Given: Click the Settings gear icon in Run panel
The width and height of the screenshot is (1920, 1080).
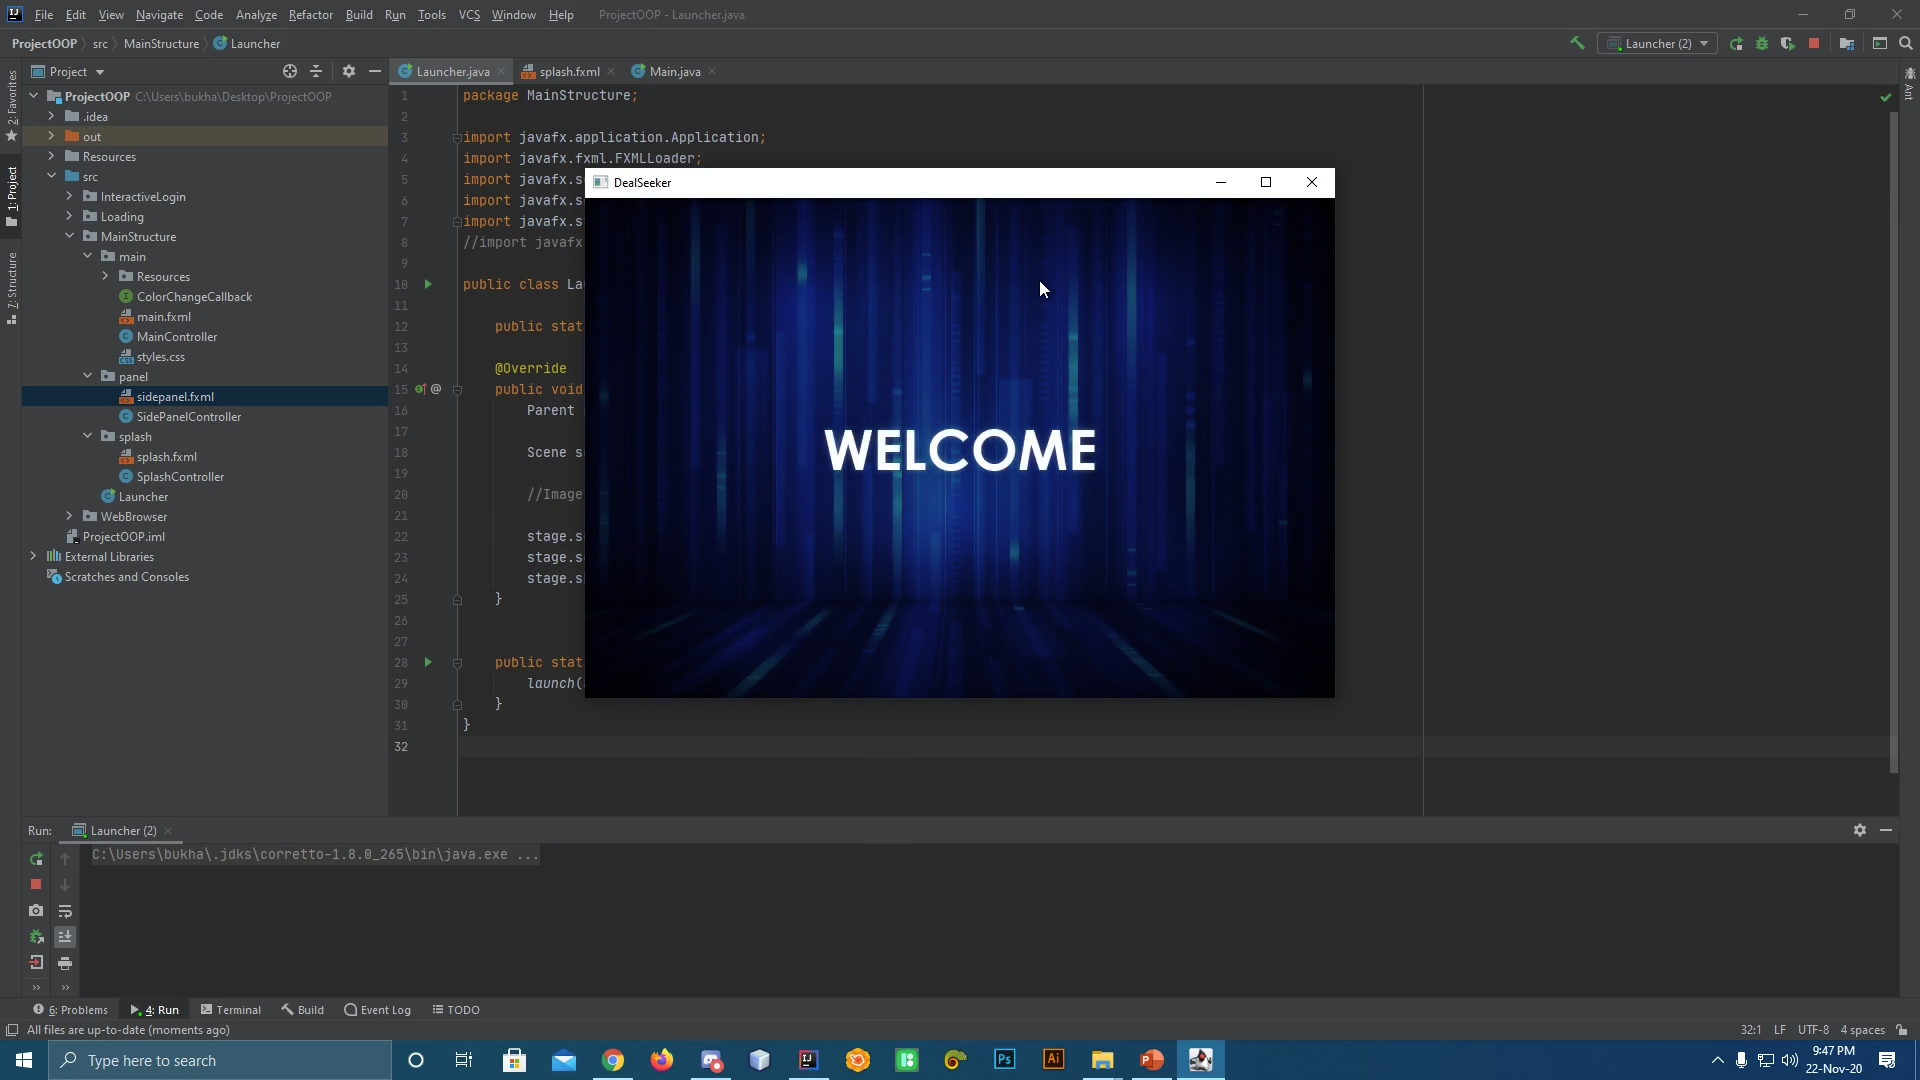Looking at the screenshot, I should click(x=1861, y=829).
